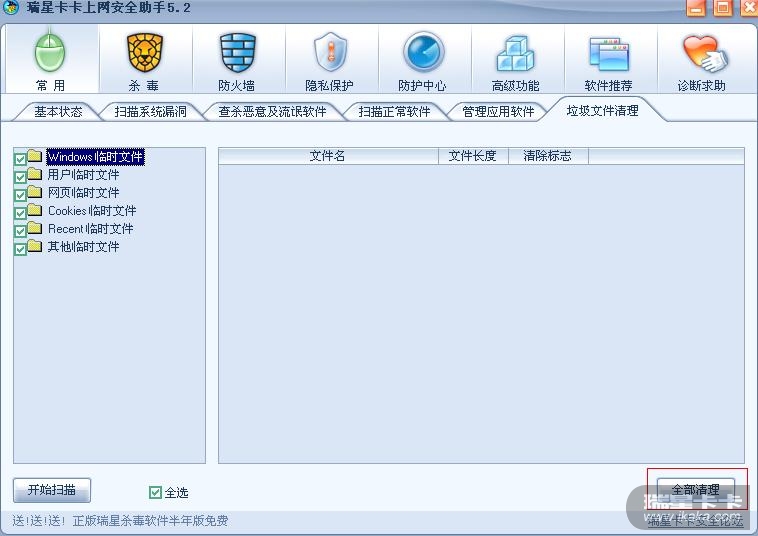This screenshot has width=758, height=536.
Task: Sort by the 清除标志 column header
Action: 548,156
